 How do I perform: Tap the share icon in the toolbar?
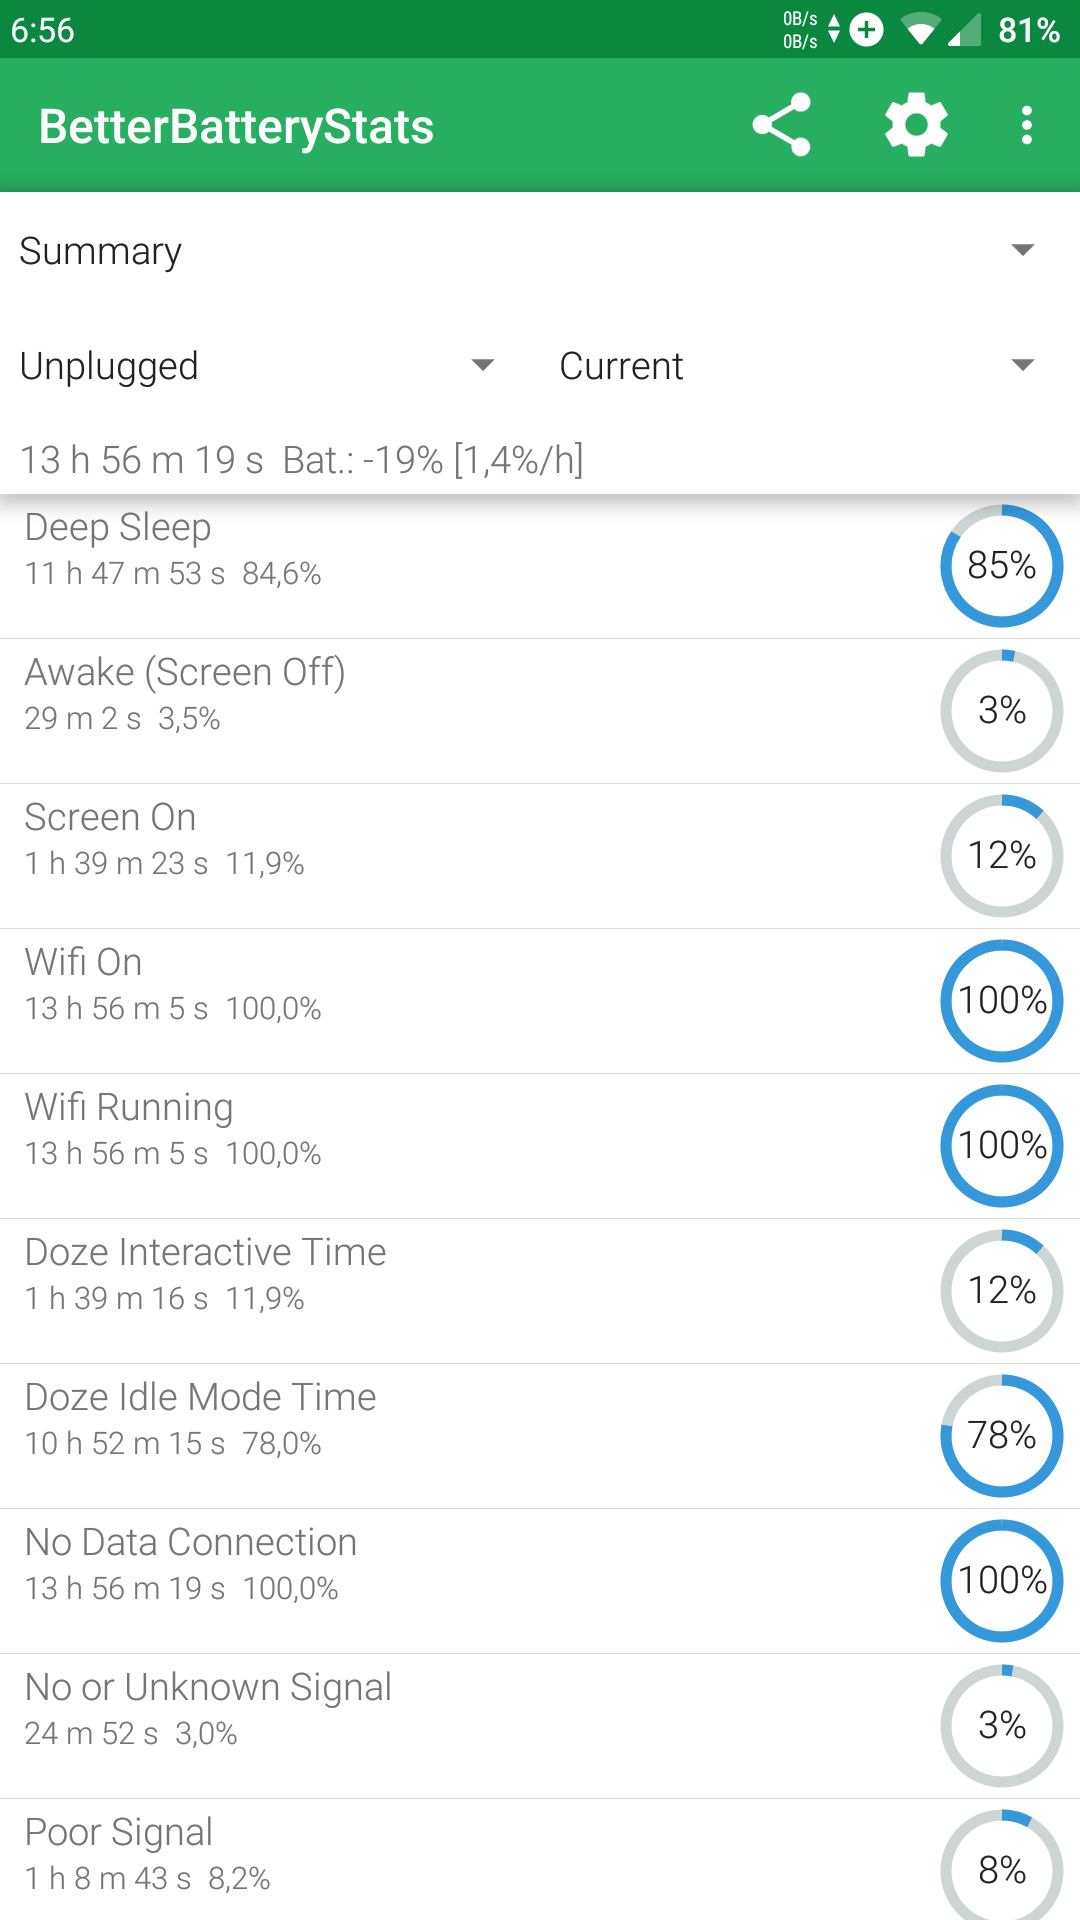781,125
